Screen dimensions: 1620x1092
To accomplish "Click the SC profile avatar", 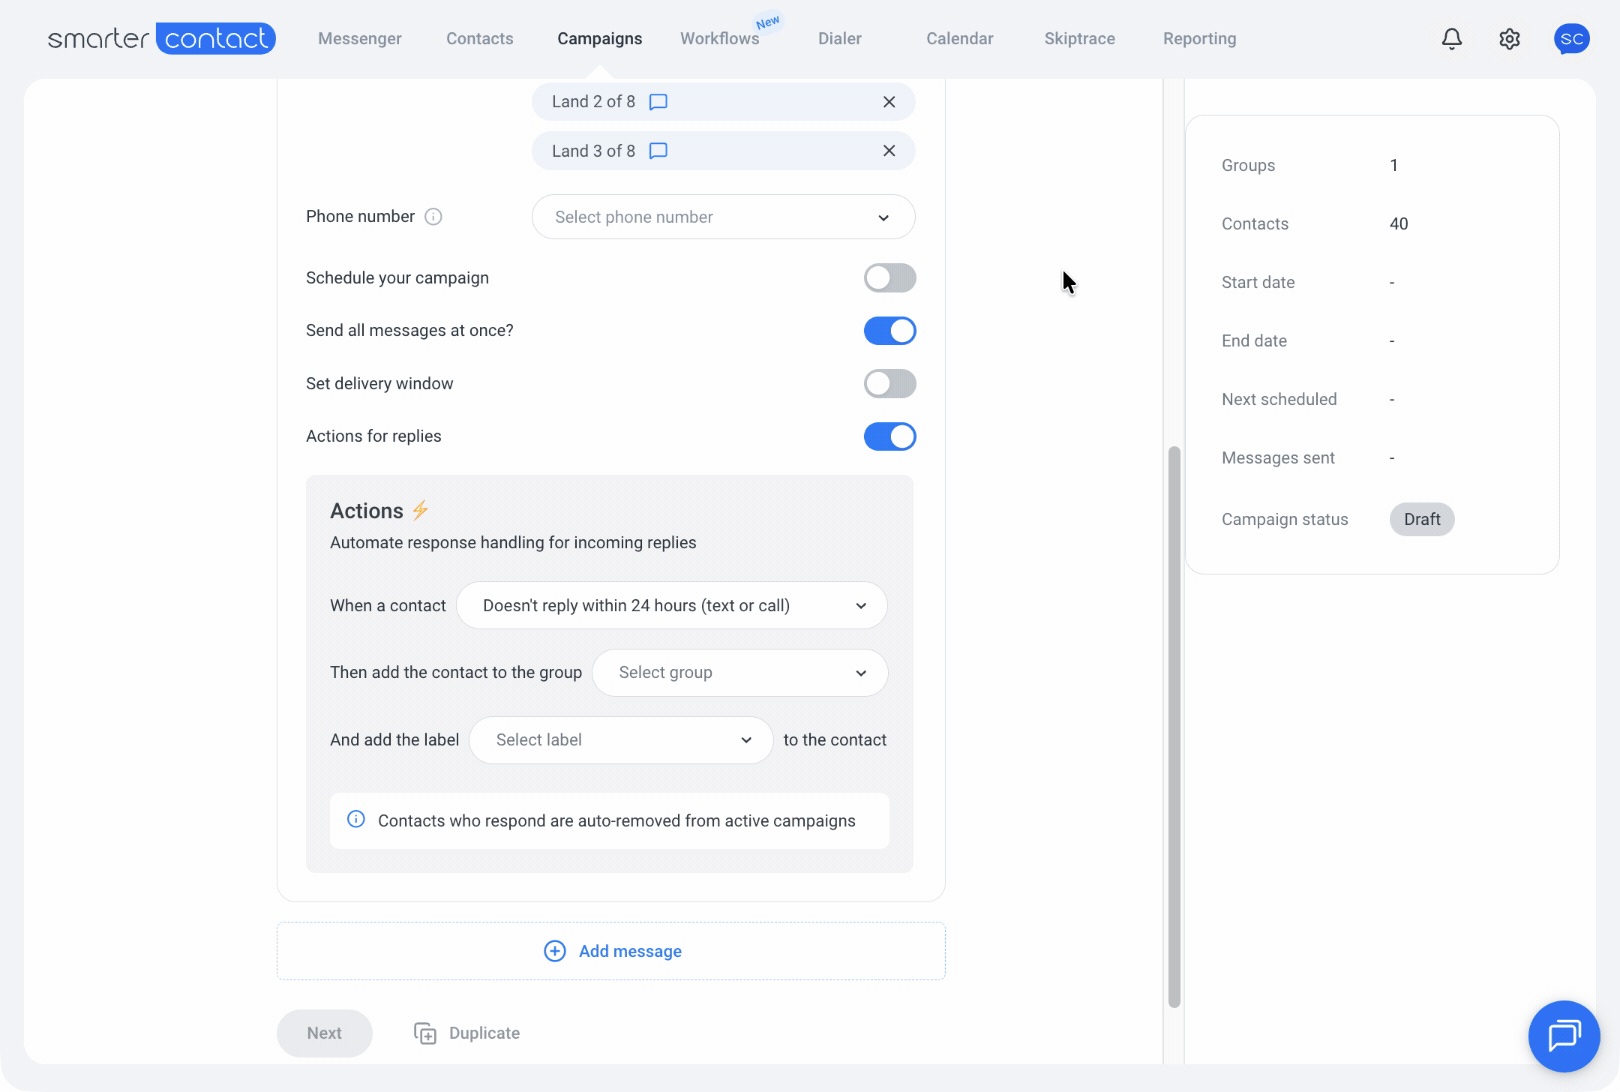I will coord(1571,39).
